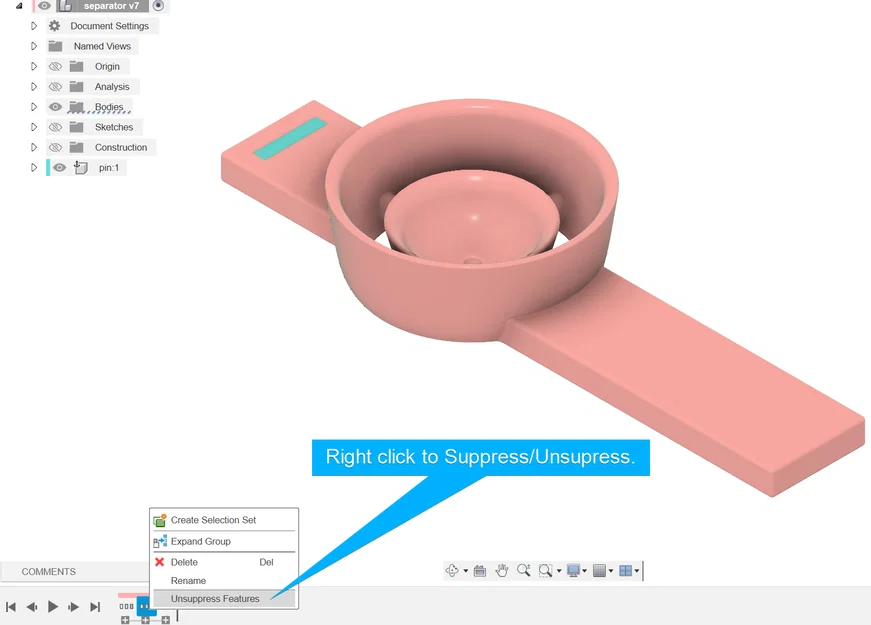Open the Orbit type dropdown arrow
Image resolution: width=871 pixels, height=625 pixels.
465,571
